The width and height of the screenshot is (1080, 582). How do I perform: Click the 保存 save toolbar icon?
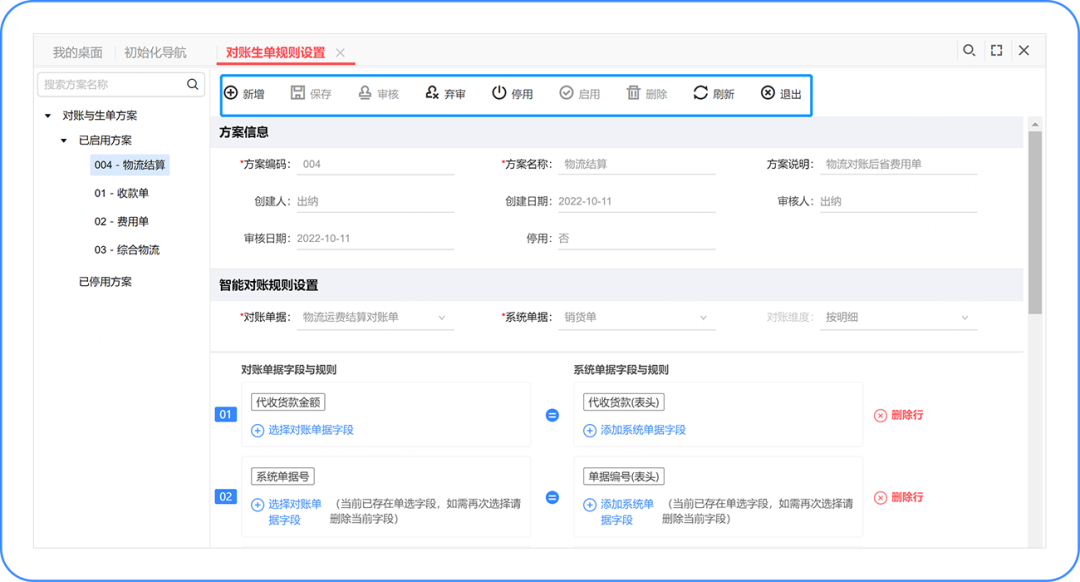point(298,93)
